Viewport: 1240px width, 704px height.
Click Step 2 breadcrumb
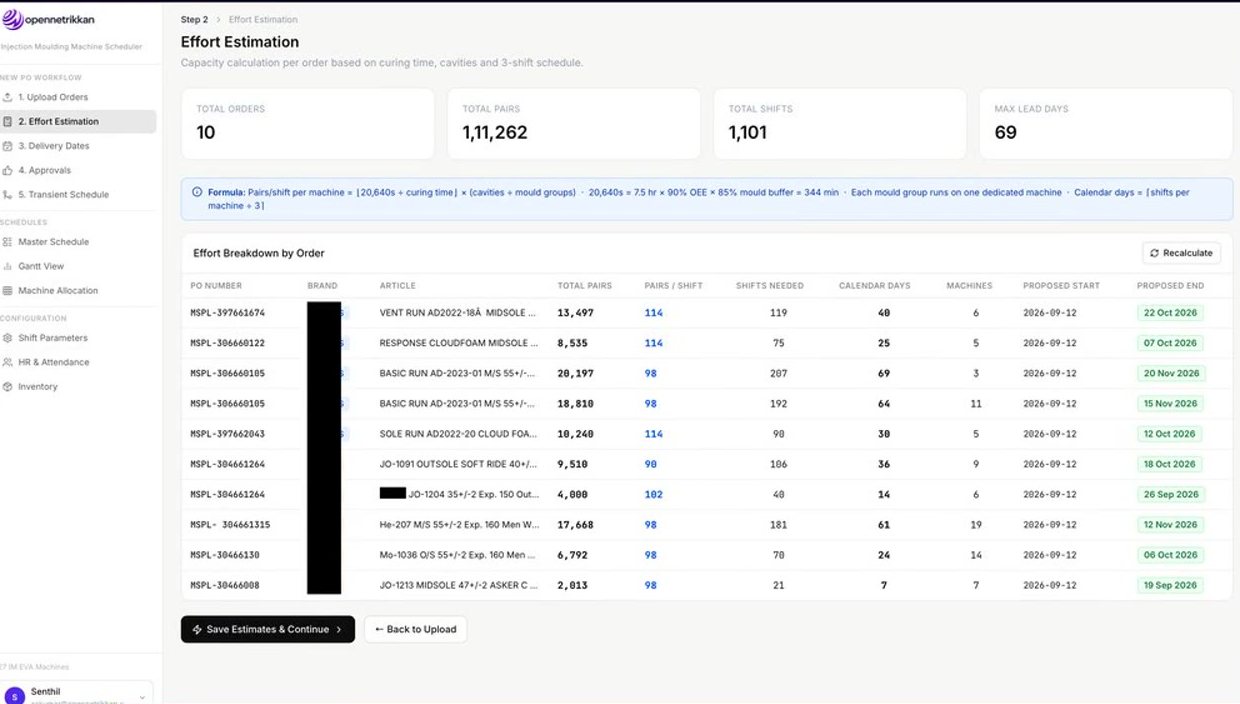[x=194, y=19]
